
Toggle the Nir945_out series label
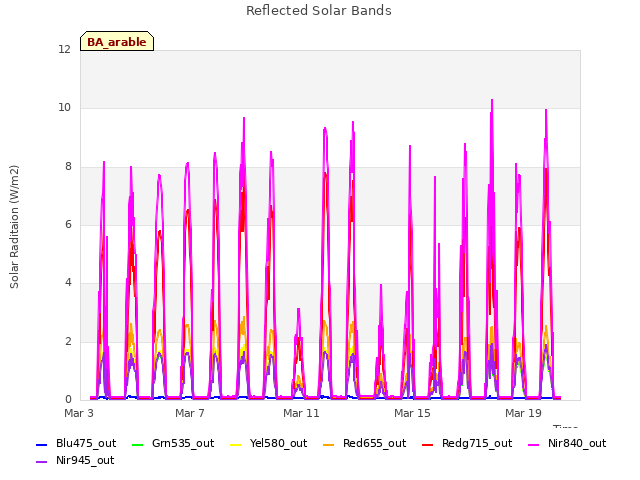(x=85, y=461)
